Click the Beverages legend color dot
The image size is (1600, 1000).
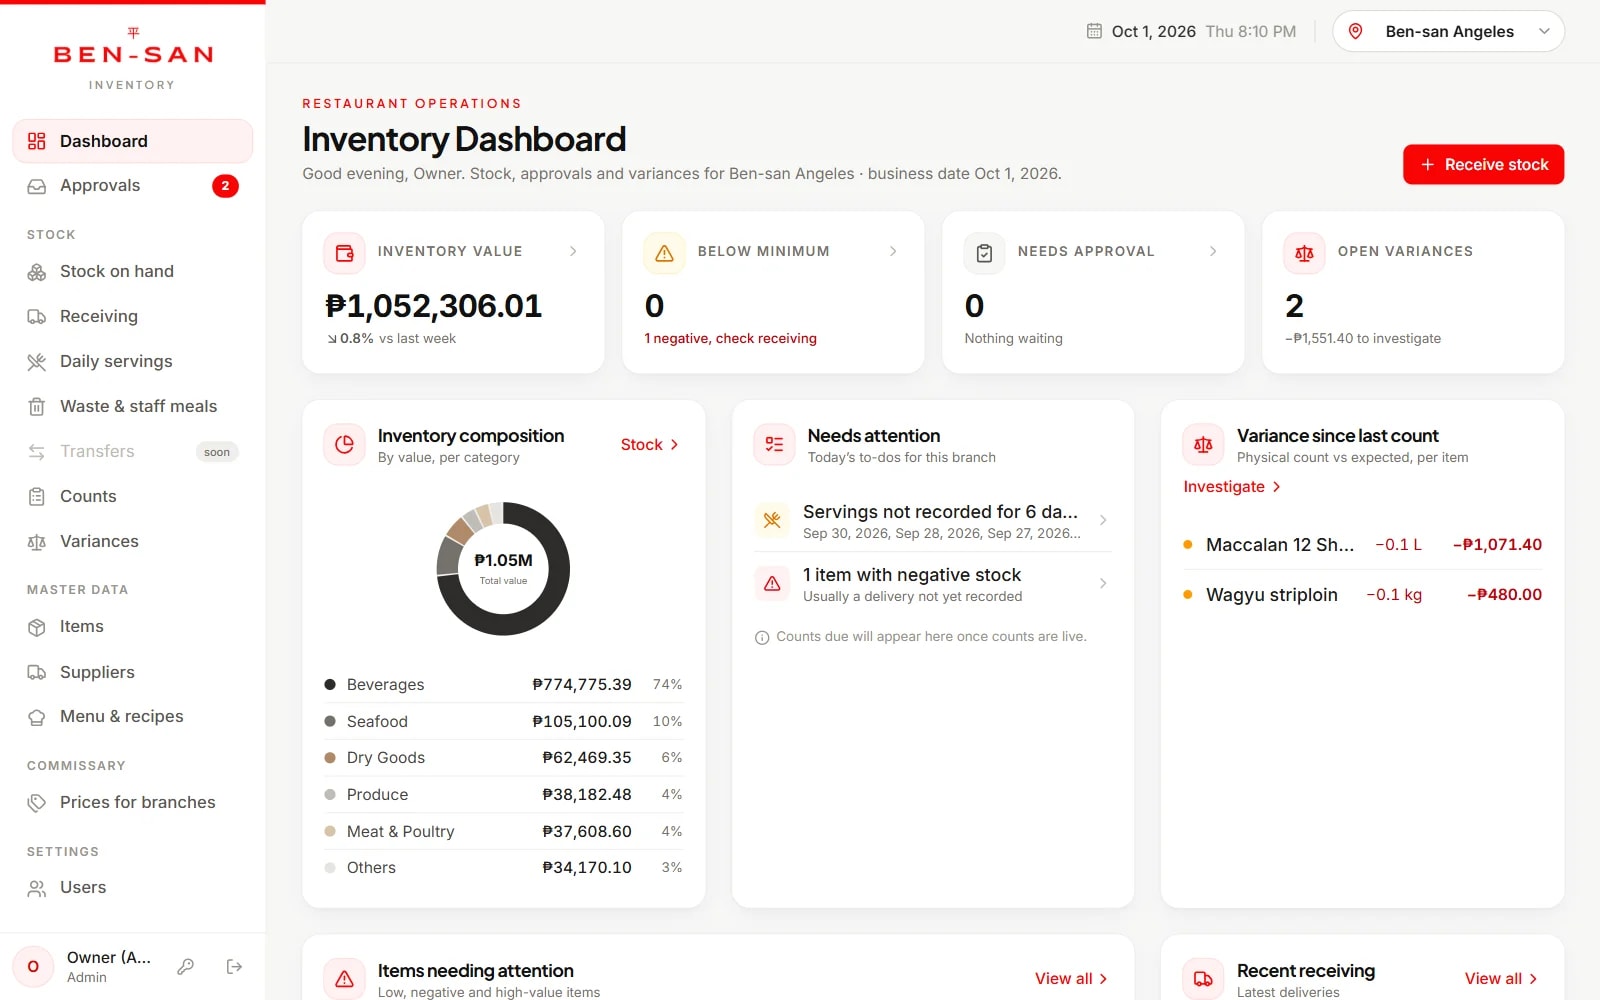point(330,685)
